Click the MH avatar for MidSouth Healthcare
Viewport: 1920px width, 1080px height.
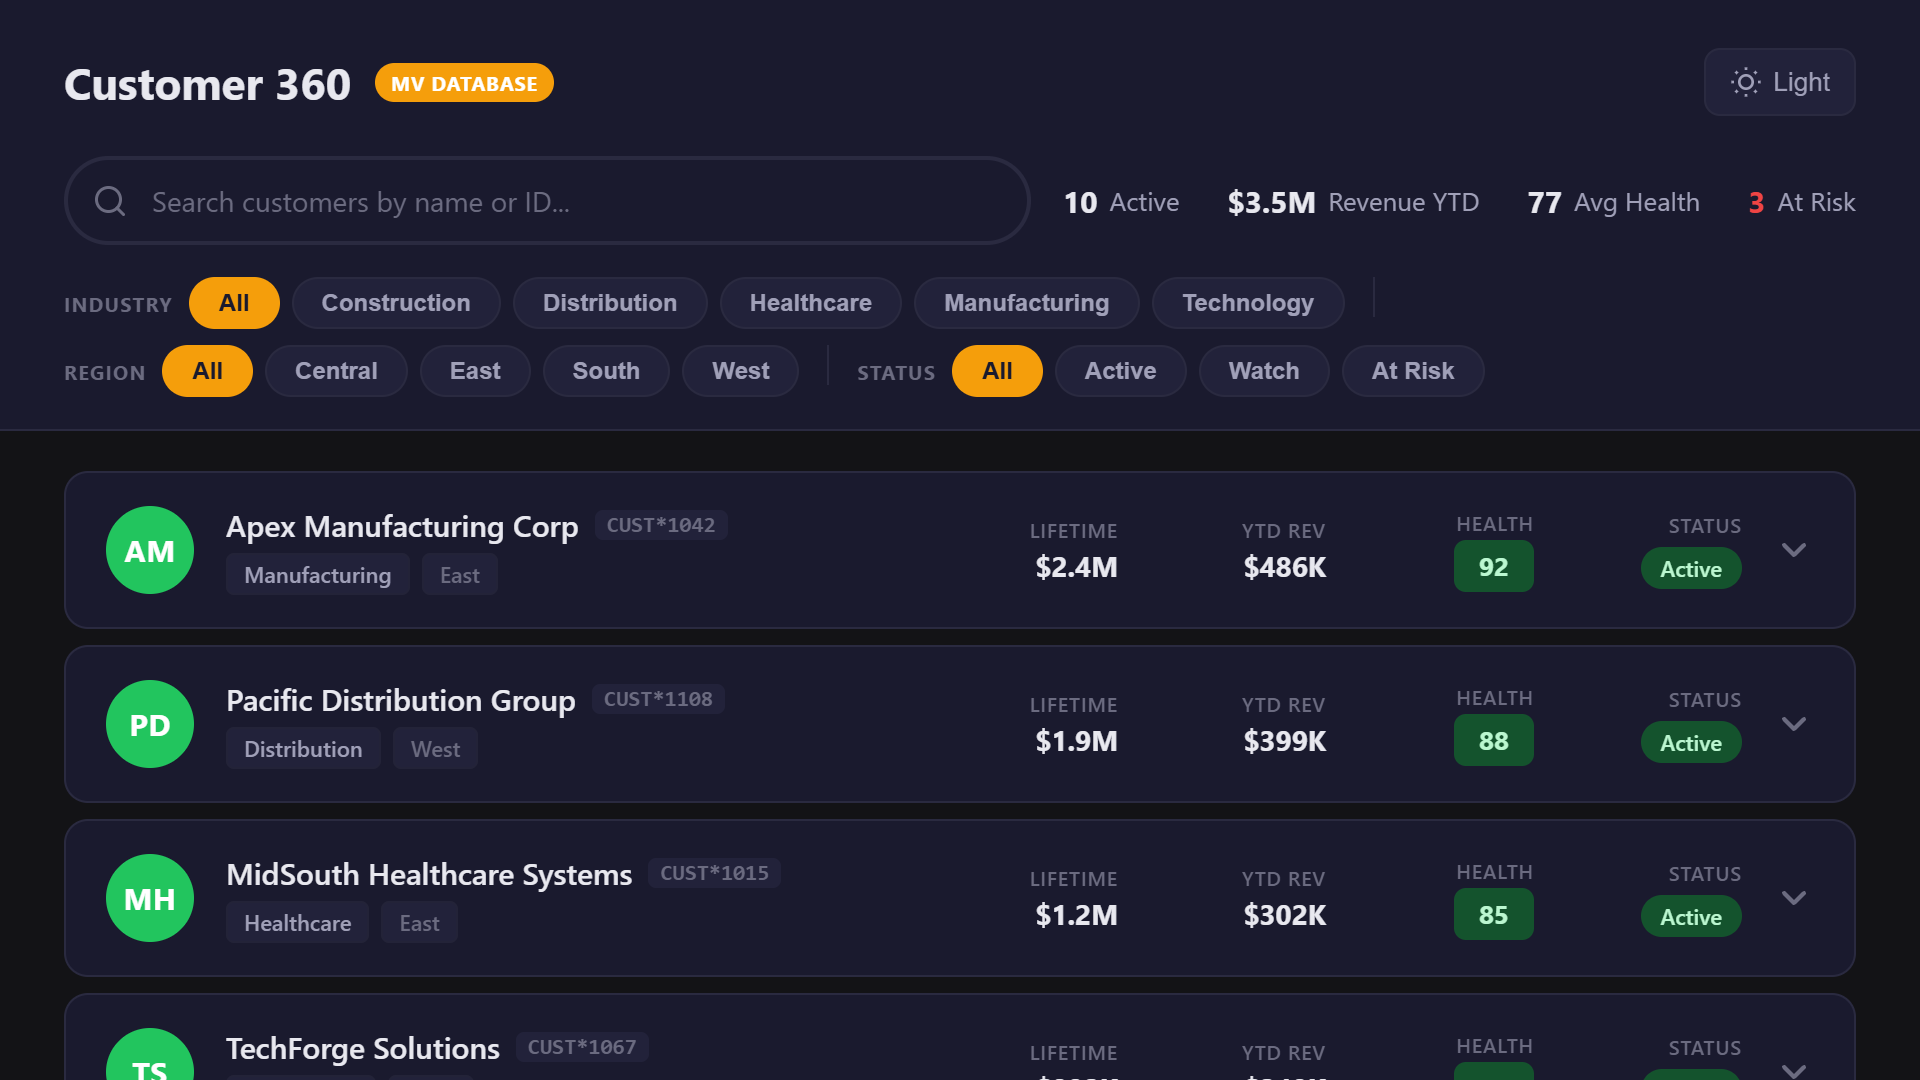tap(150, 898)
